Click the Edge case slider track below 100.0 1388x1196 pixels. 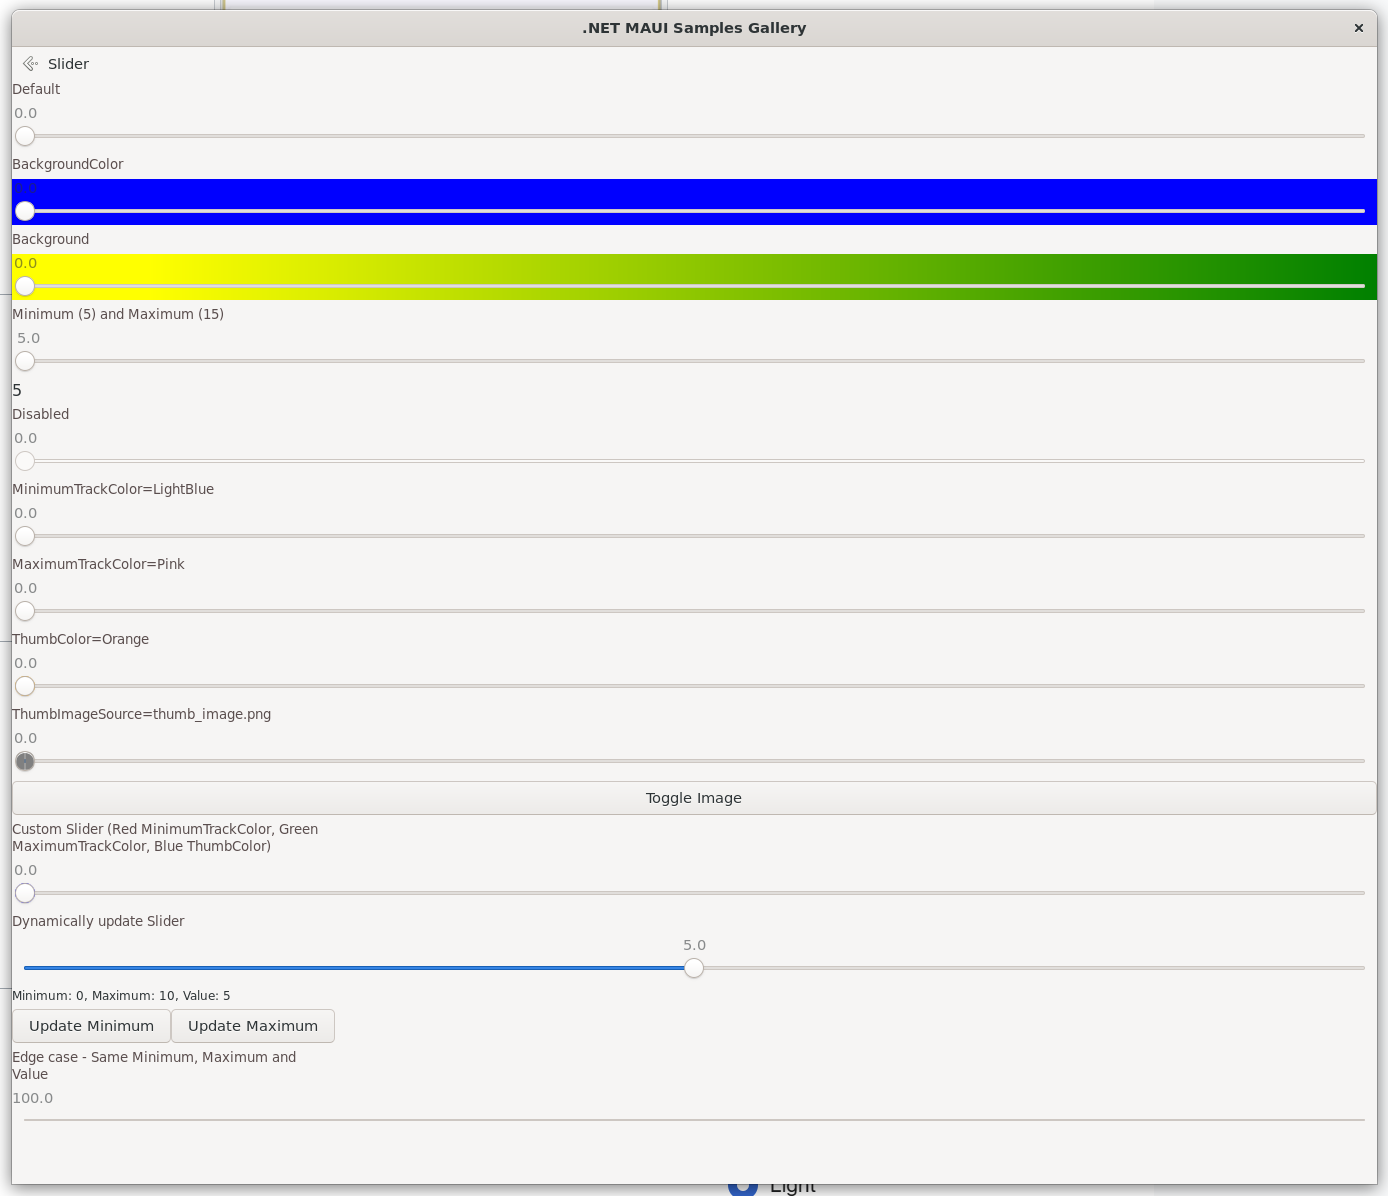(x=694, y=1120)
